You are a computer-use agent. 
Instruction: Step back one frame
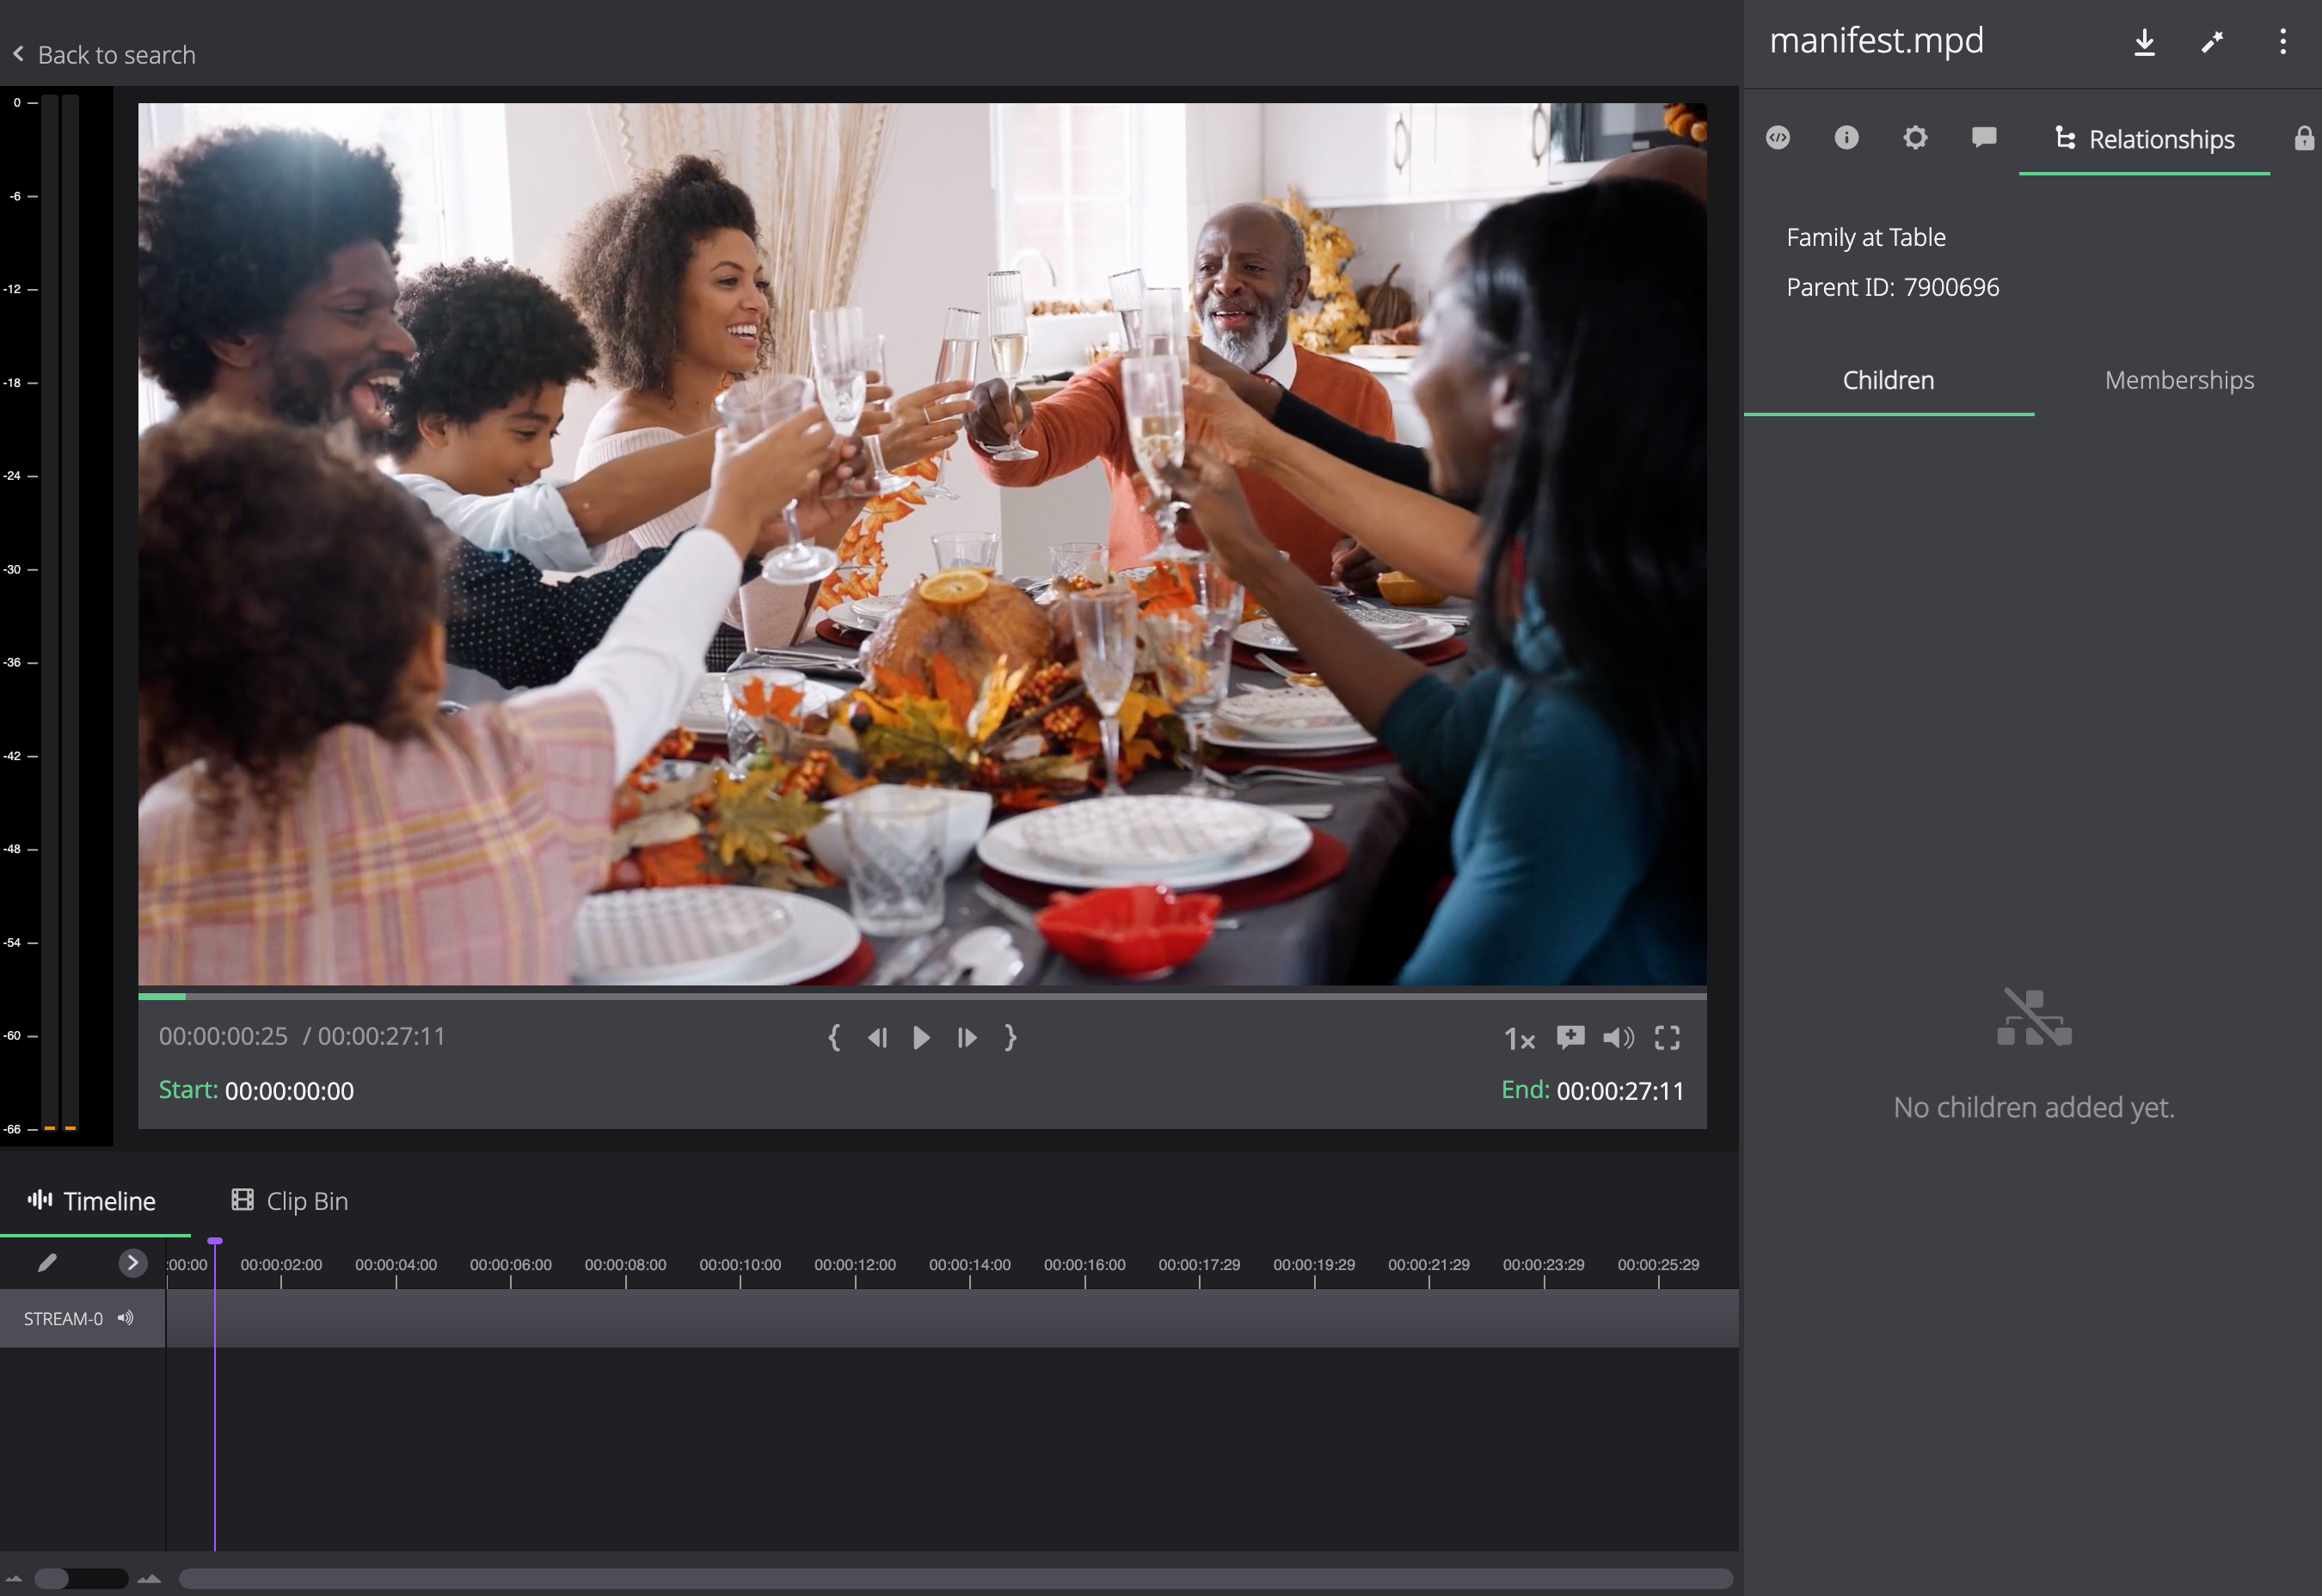point(877,1038)
